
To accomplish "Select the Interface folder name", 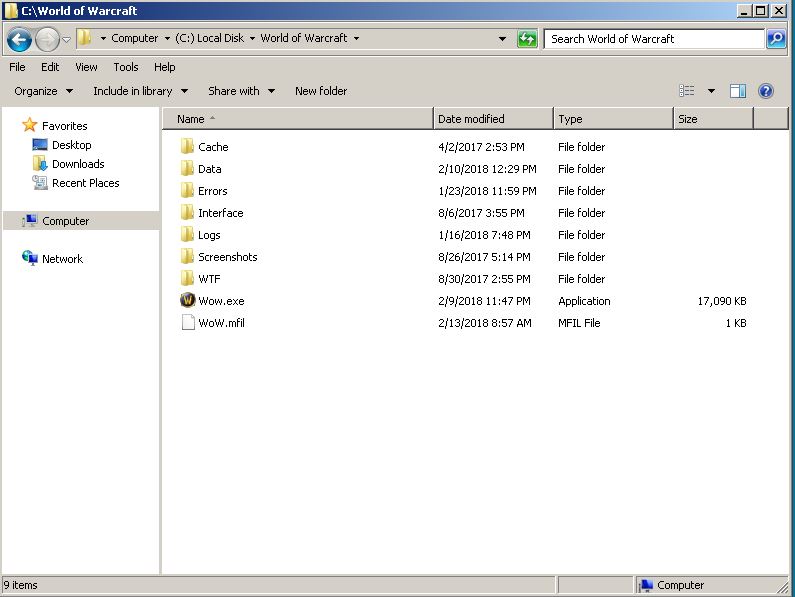I will click(221, 213).
